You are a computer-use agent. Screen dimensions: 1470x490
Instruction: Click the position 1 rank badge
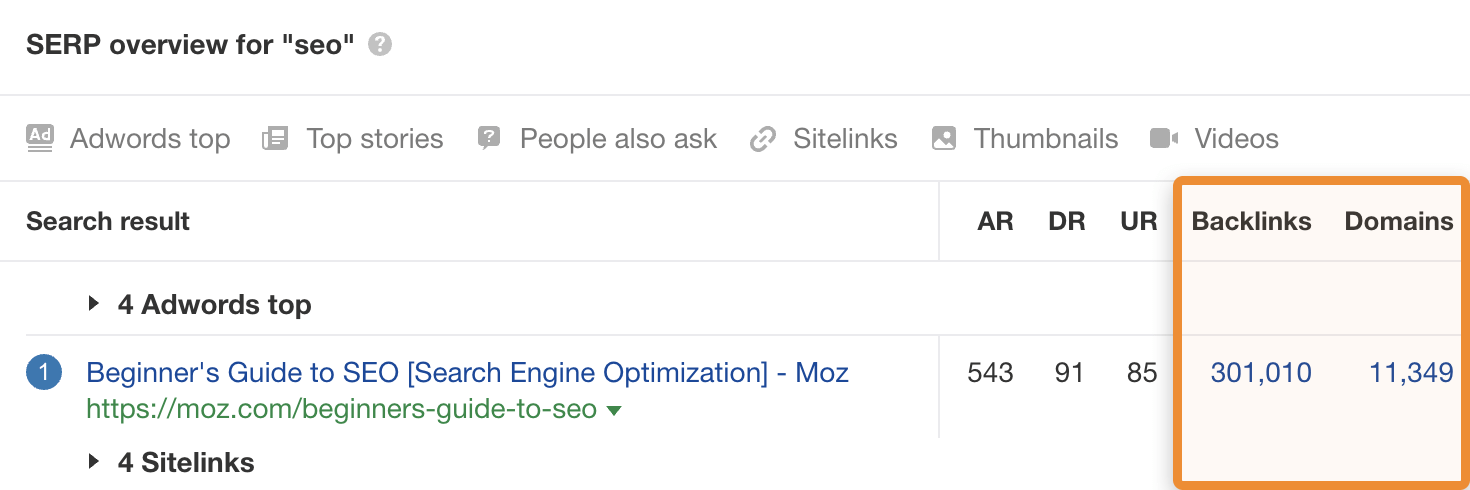44,374
